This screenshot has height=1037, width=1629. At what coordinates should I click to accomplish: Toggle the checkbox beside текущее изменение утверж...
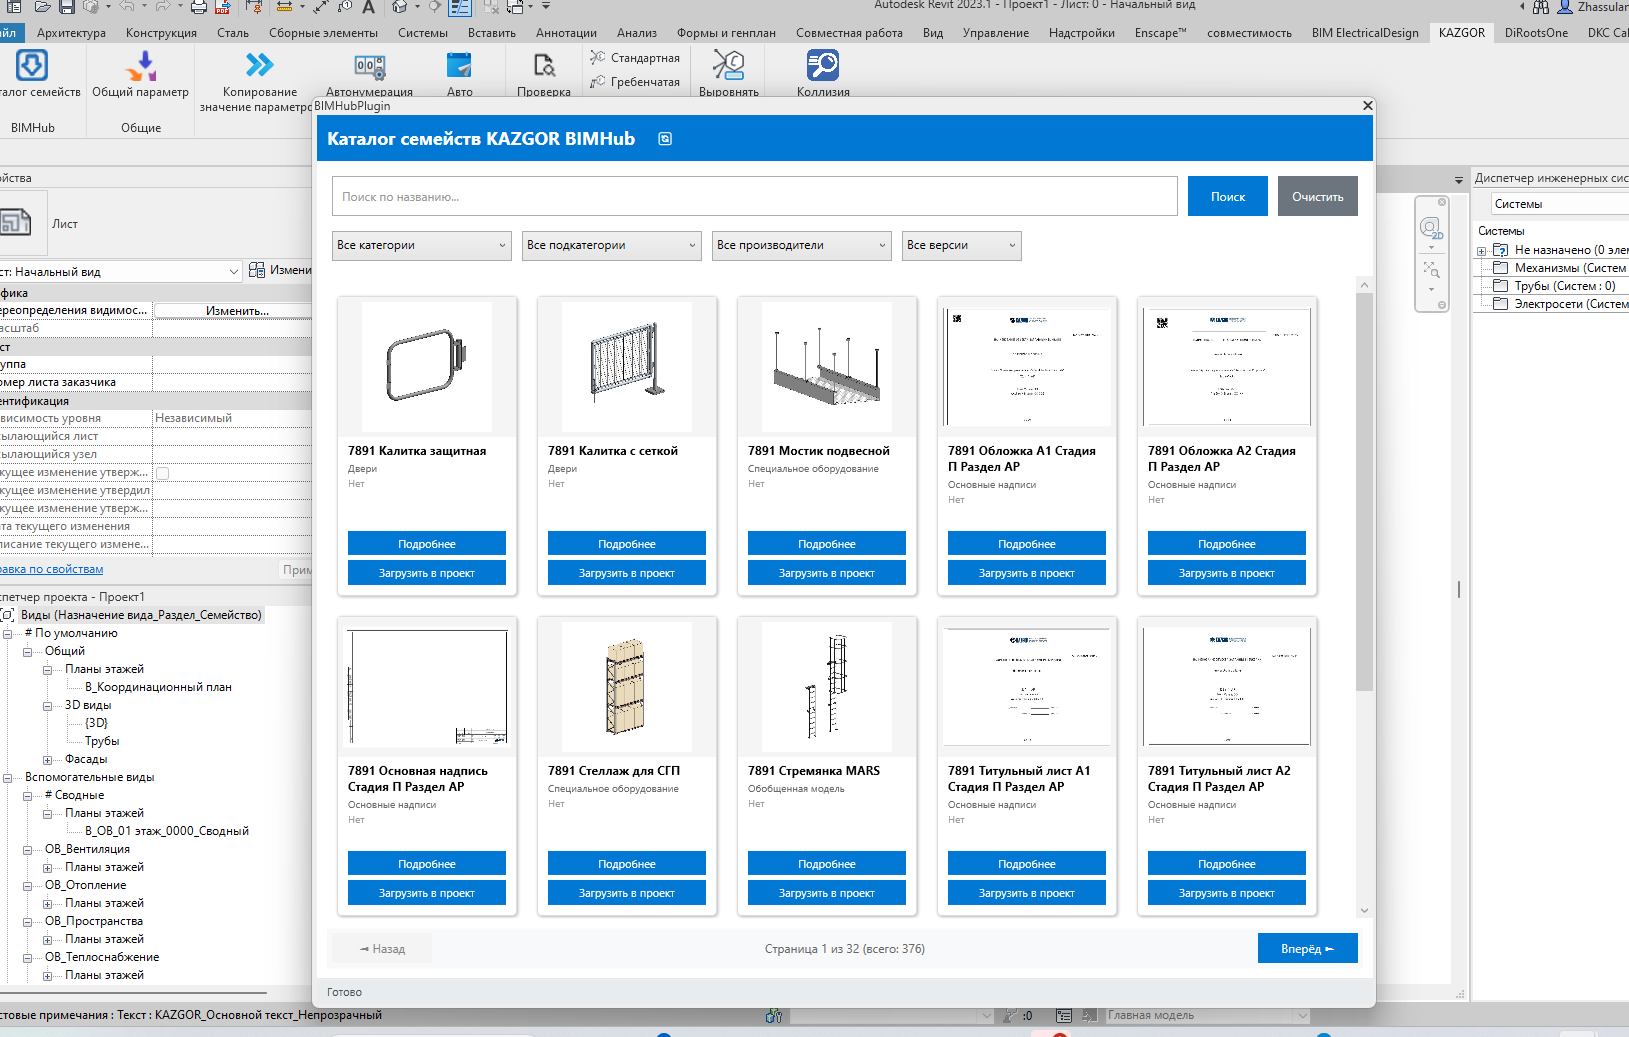162,473
